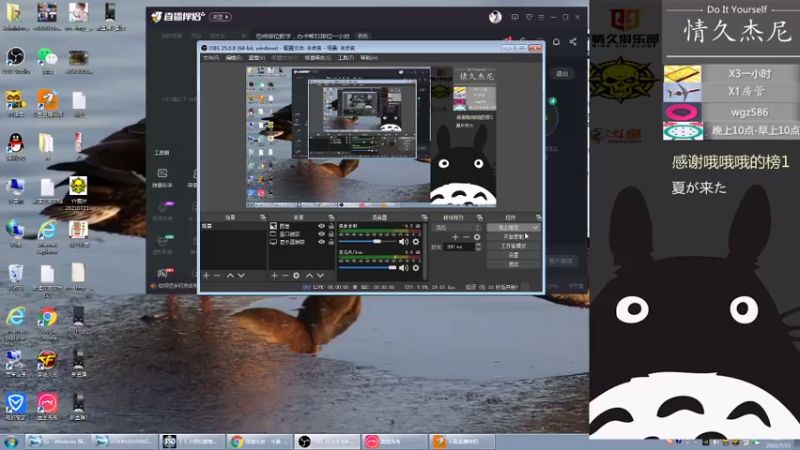Toggle visibility of Image source
Screen dimensions: 800x450
321,226
